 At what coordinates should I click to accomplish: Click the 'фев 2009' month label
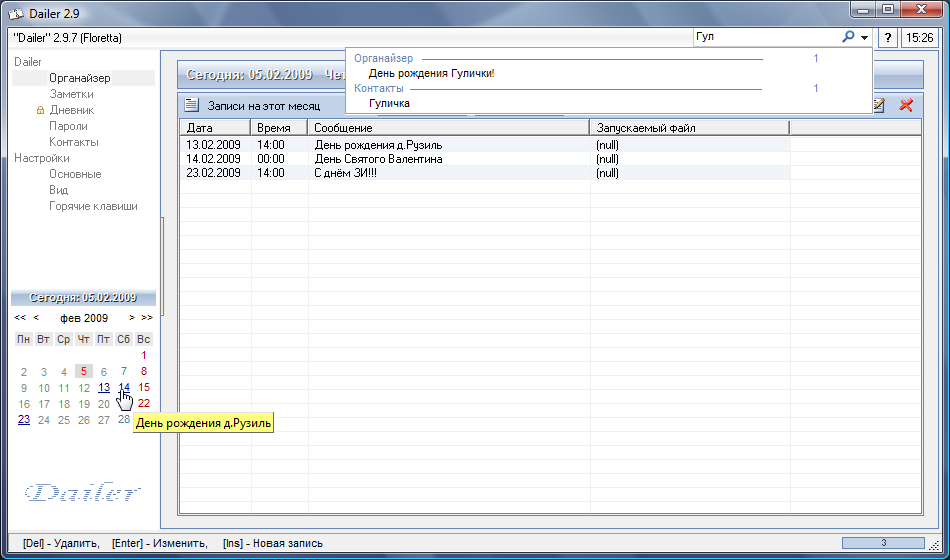tap(84, 318)
